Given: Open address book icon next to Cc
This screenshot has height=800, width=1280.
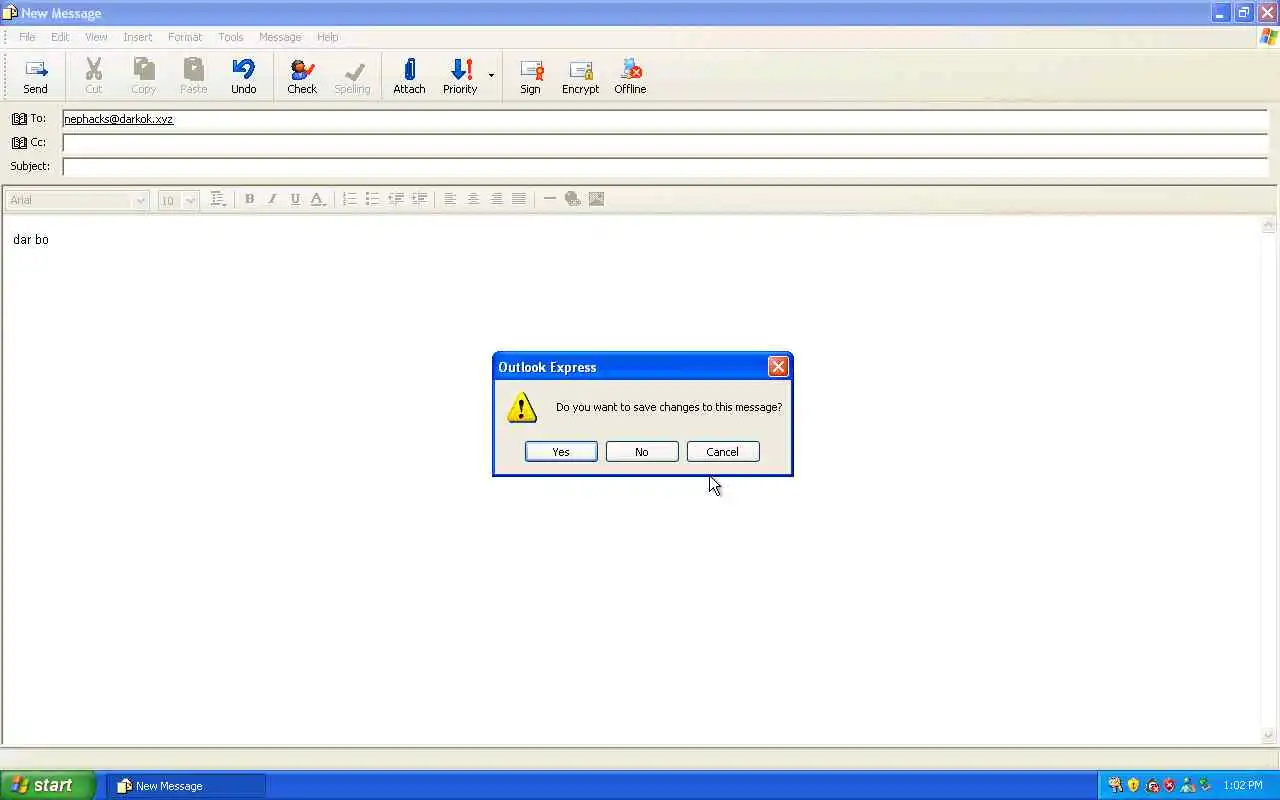Looking at the screenshot, I should [x=19, y=143].
